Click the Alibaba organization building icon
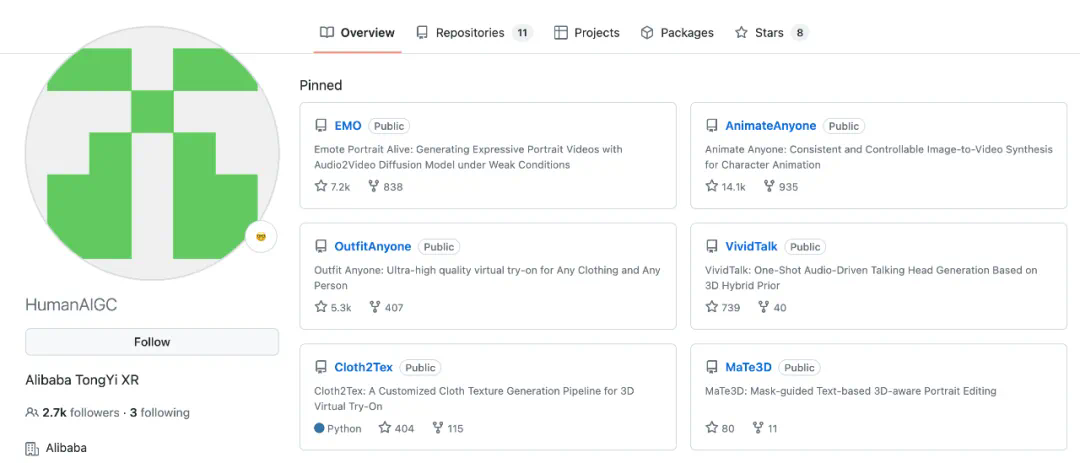 point(32,448)
